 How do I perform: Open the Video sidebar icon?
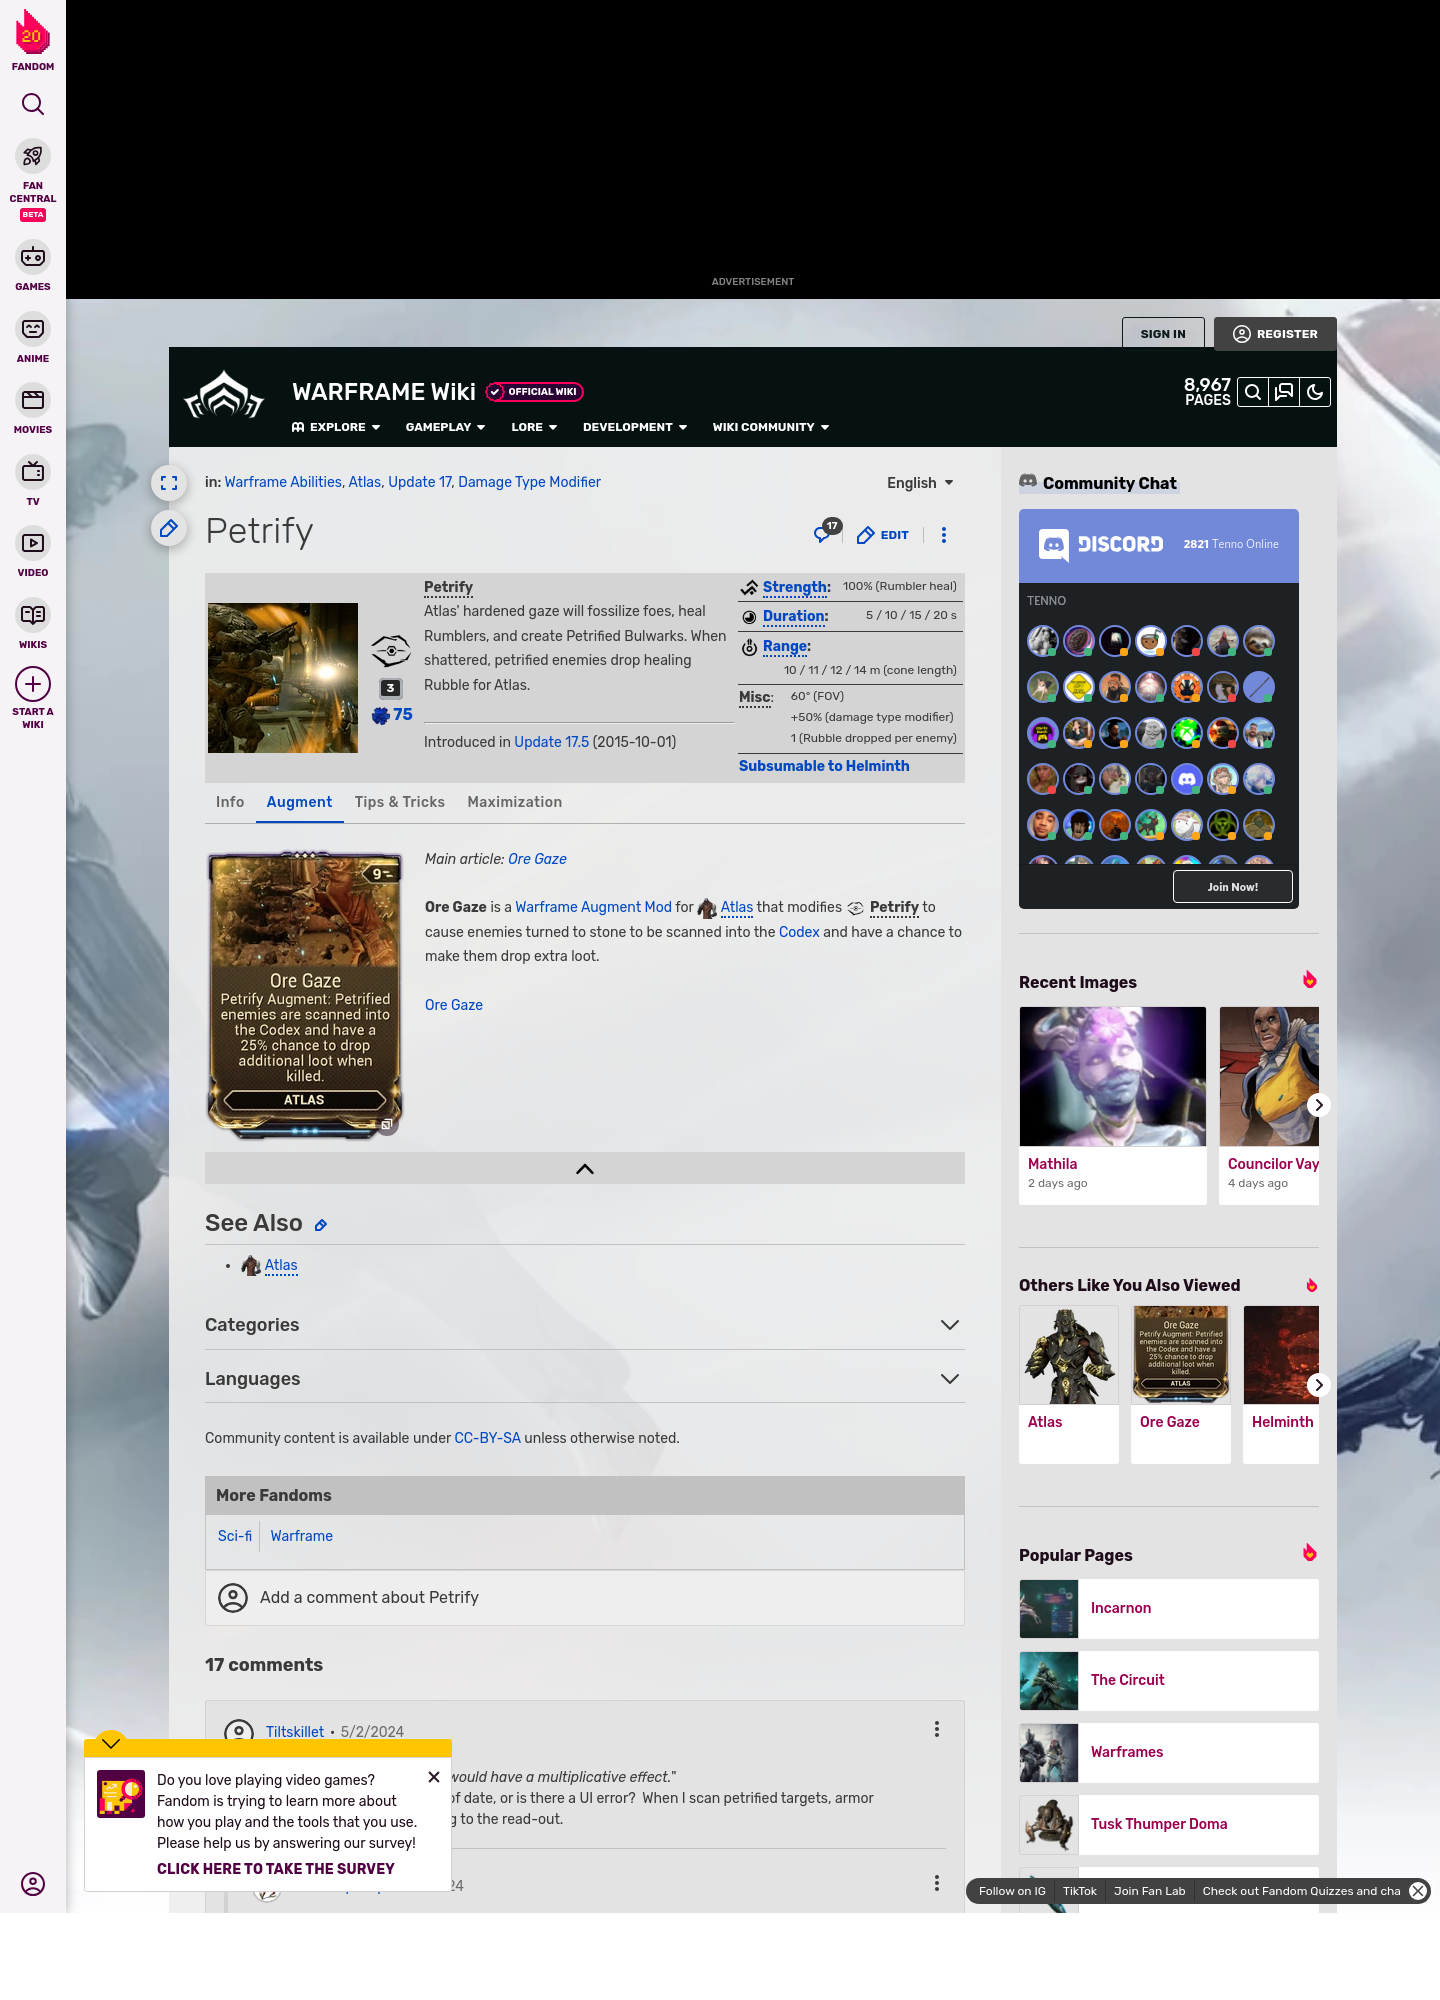[33, 543]
